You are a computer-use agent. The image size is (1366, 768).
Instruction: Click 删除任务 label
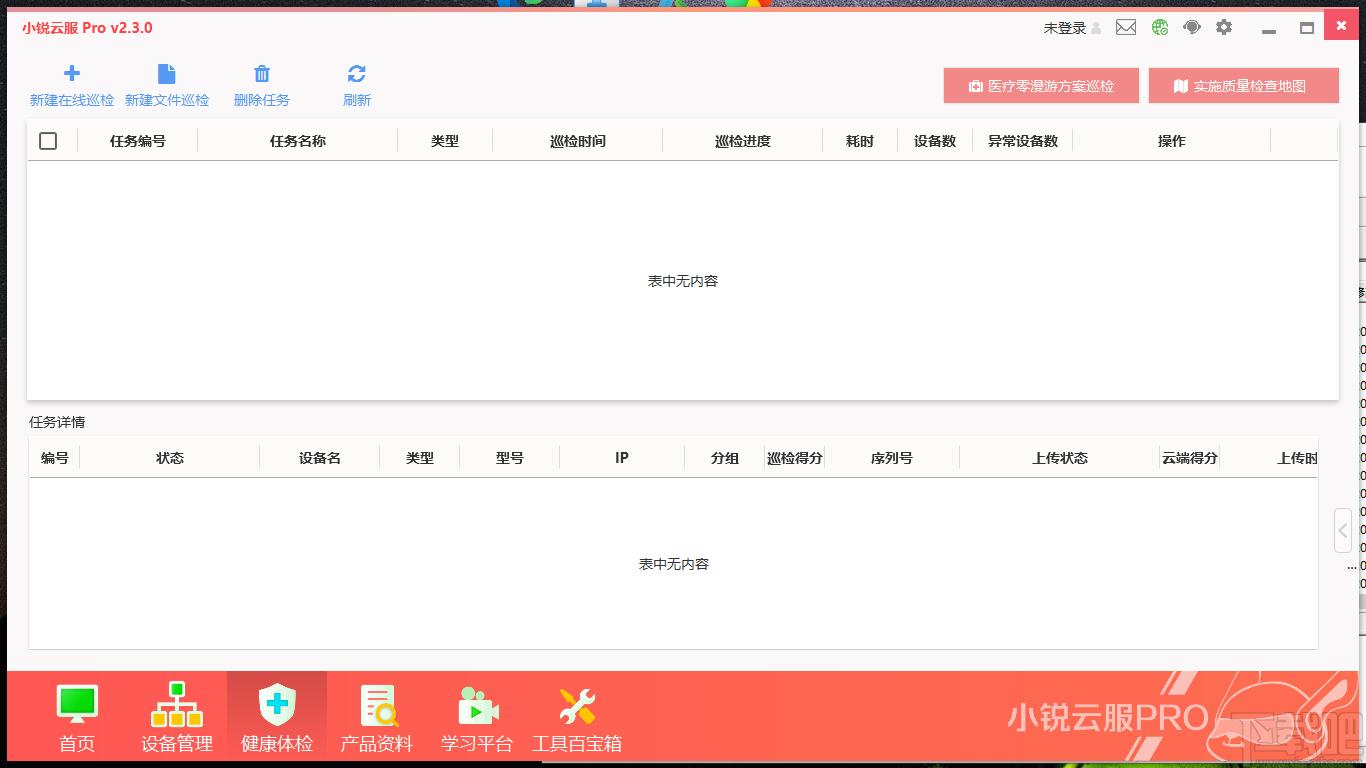coord(262,100)
